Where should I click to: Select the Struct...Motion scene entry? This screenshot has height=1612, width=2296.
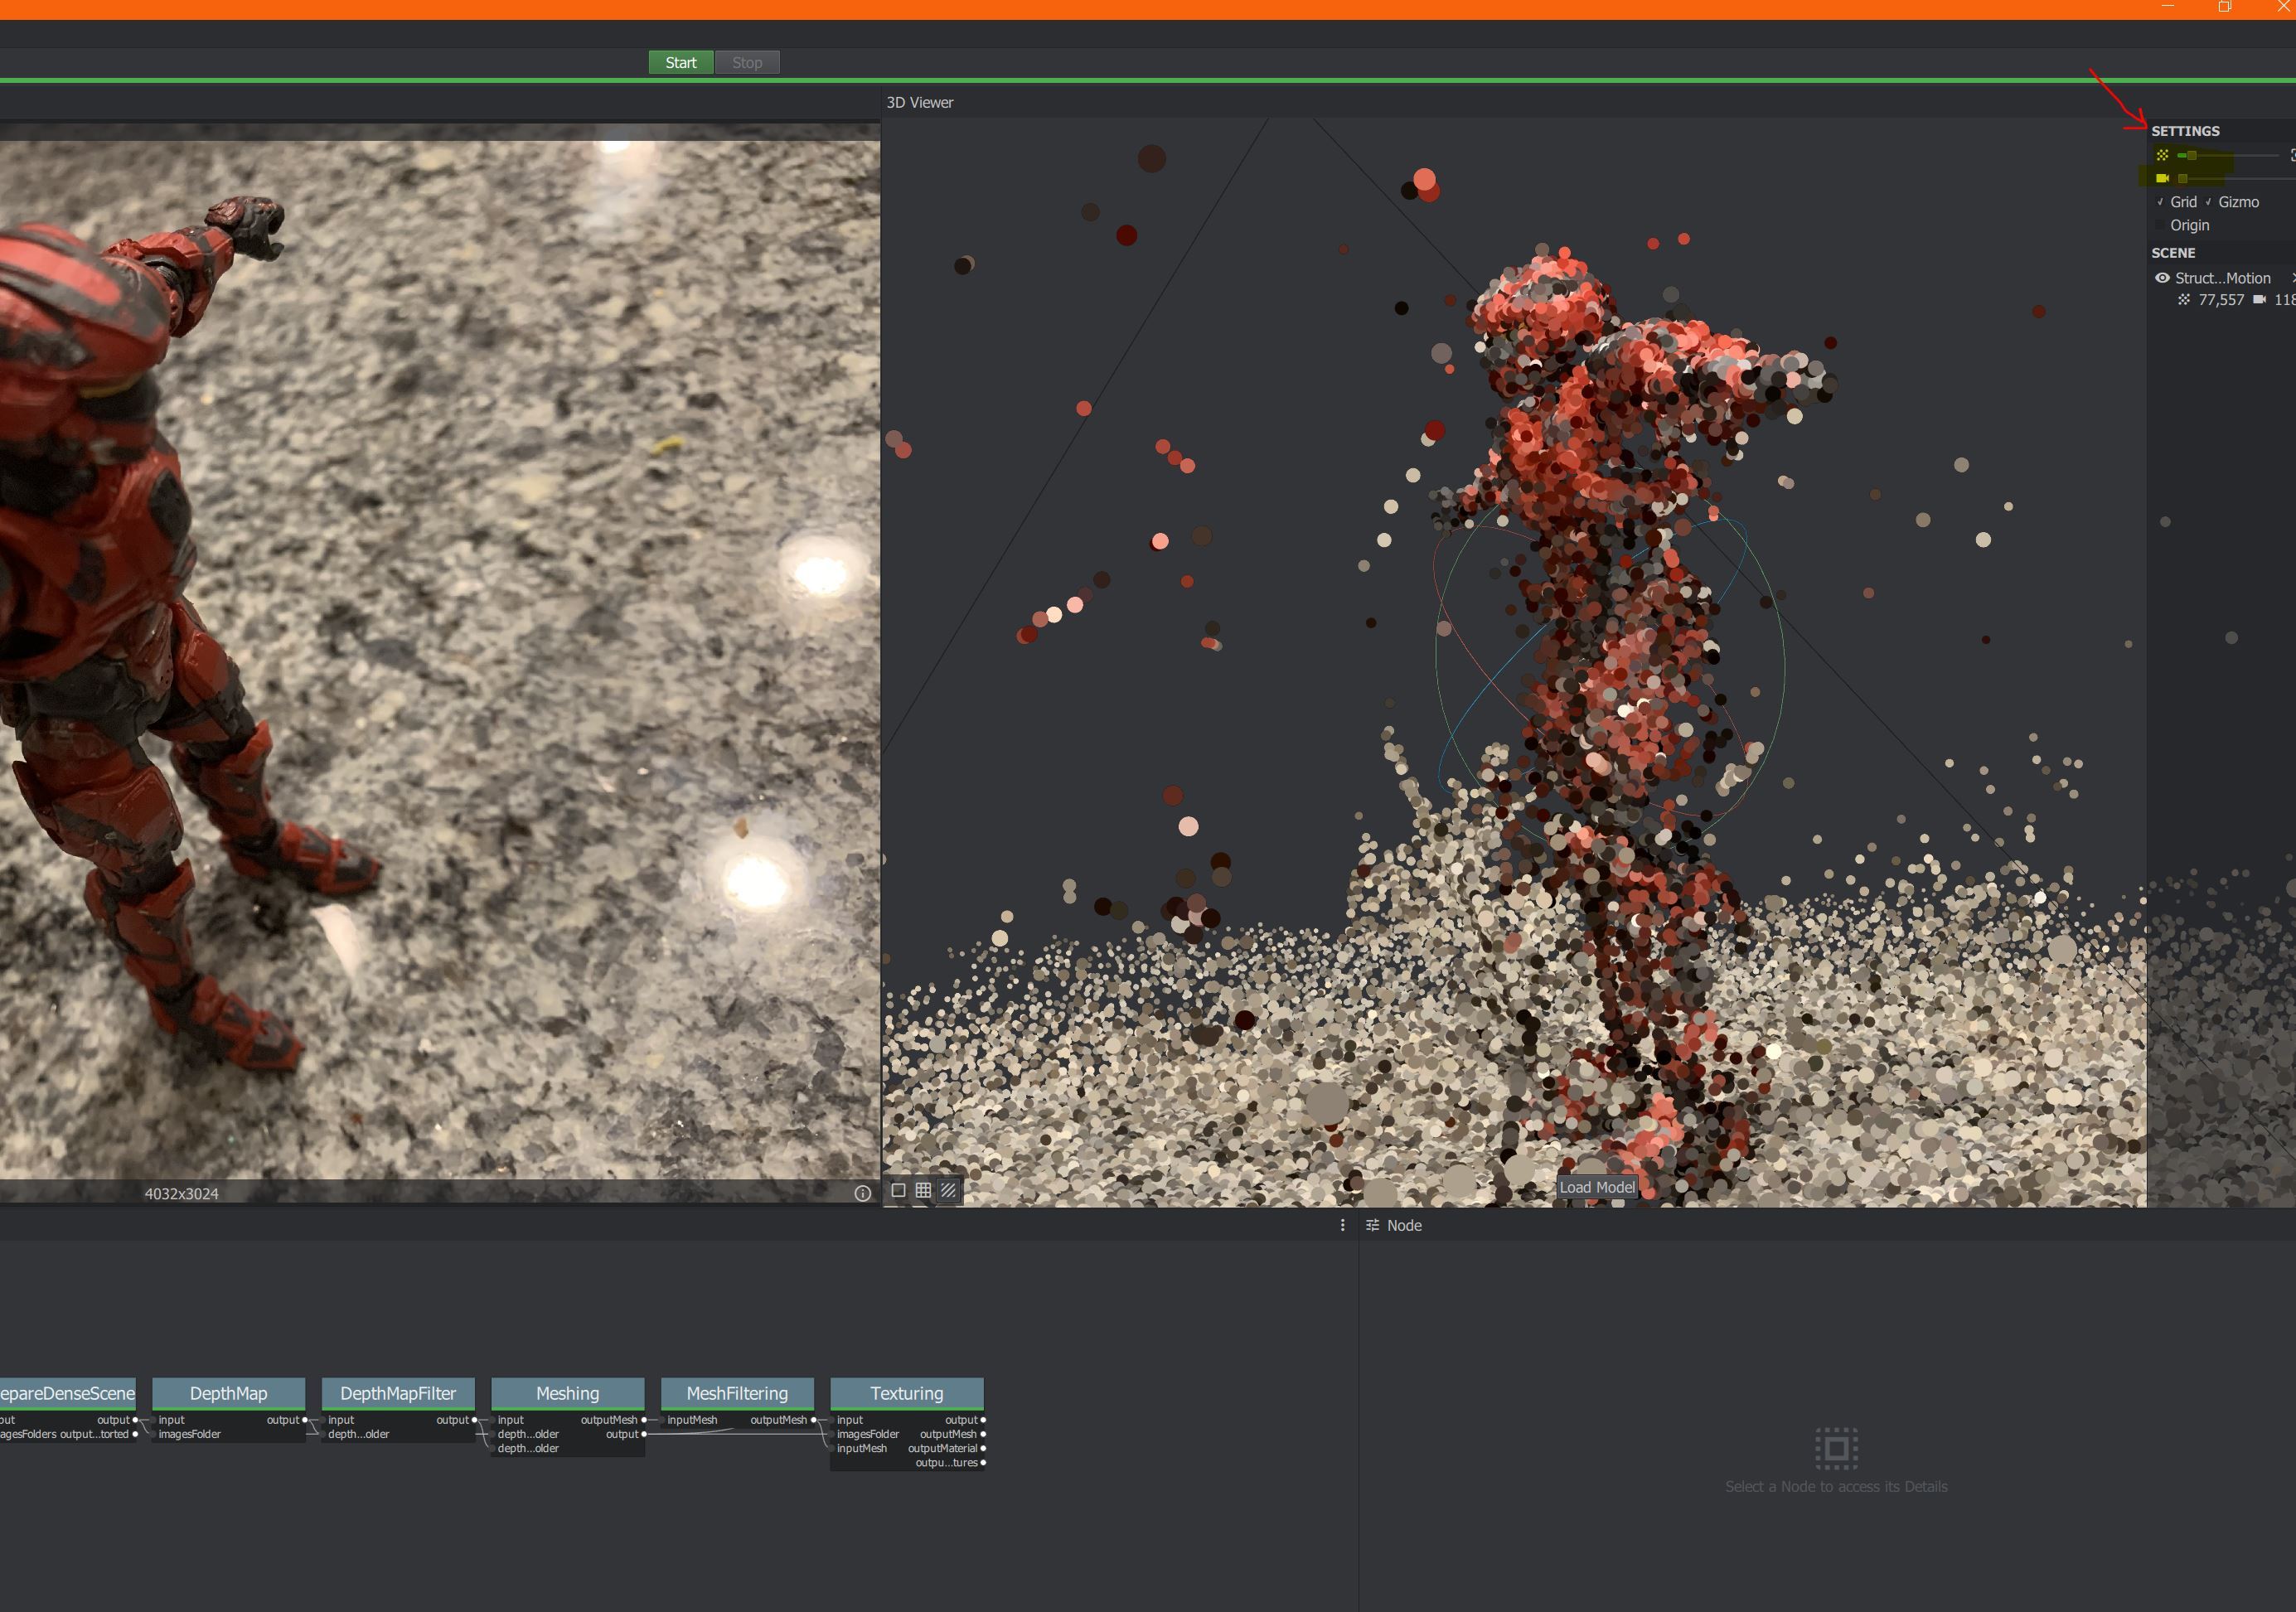point(2222,278)
